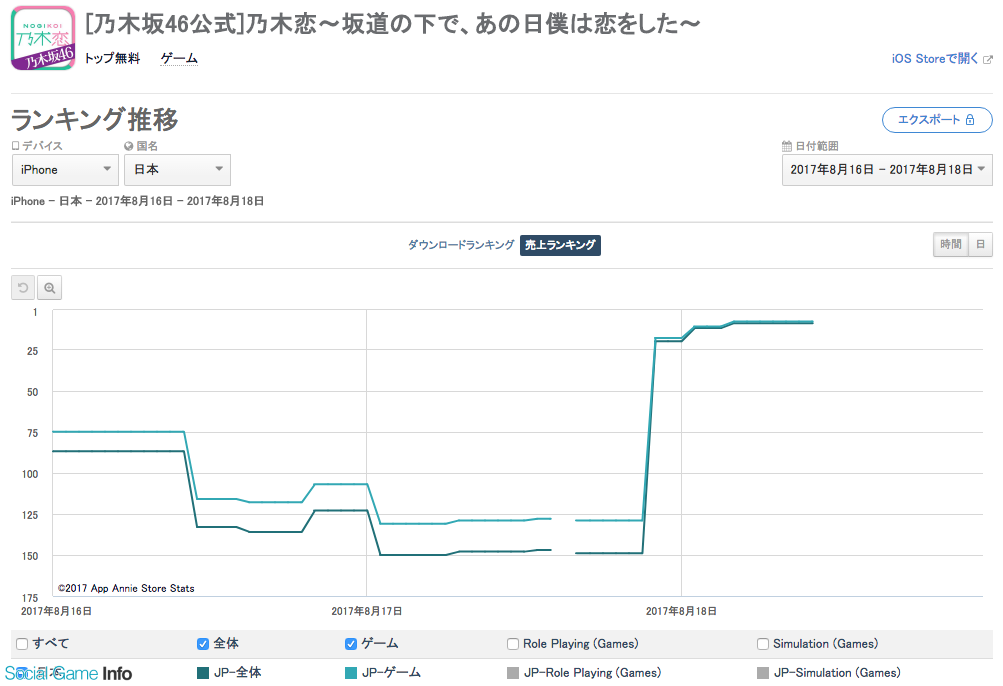Uncheck the 全体 checkbox
Screen dimensions: 1003x686
tap(203, 644)
